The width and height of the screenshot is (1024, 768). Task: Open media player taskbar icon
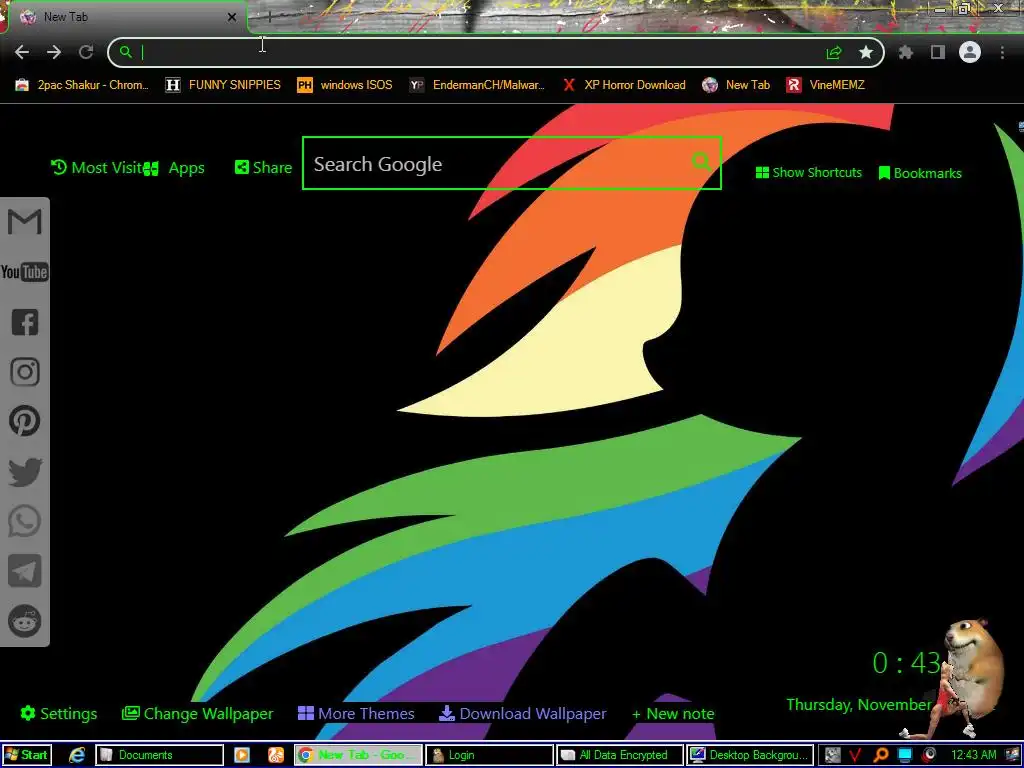pos(242,755)
